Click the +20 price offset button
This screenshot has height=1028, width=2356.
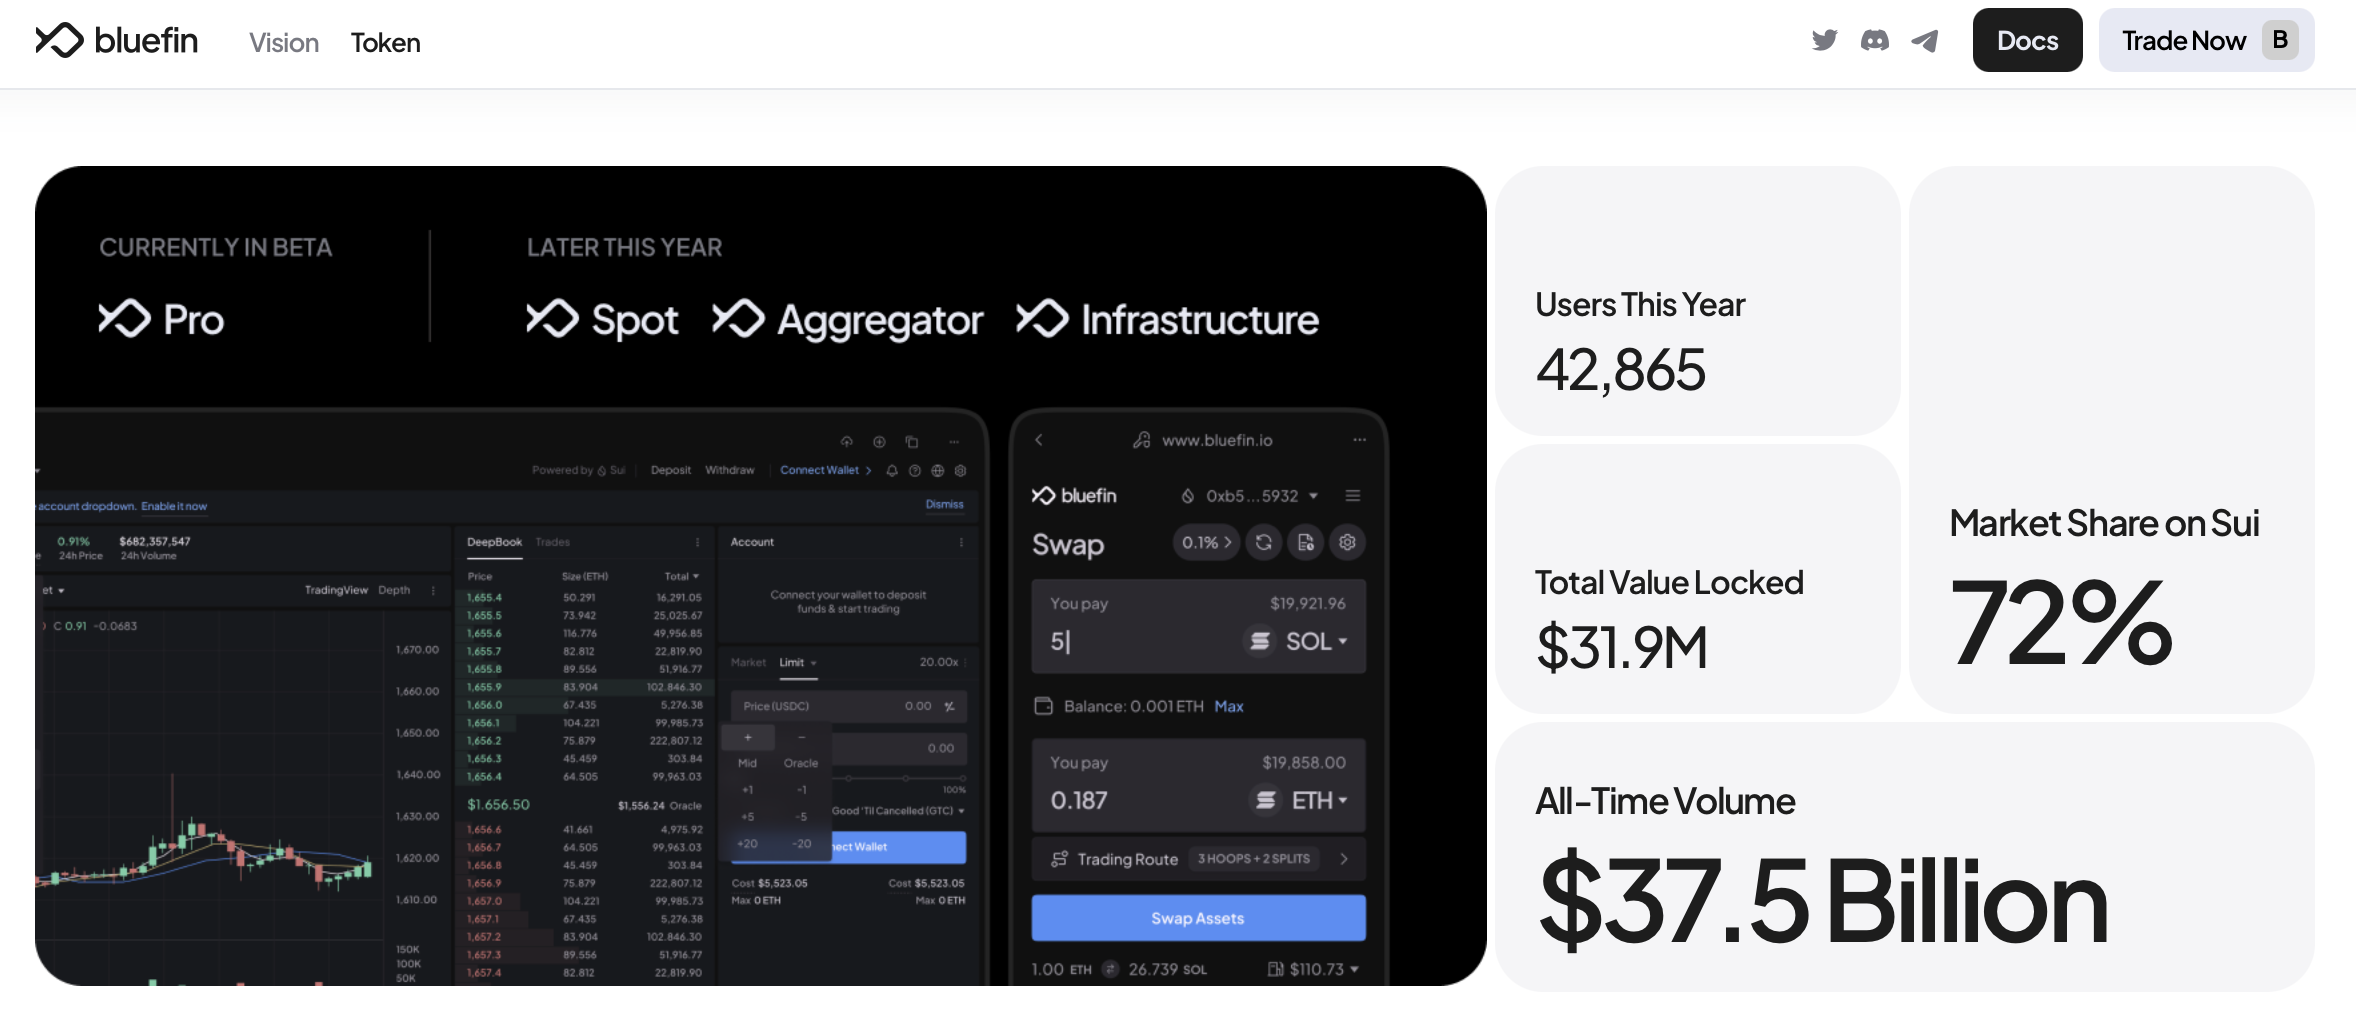tap(747, 844)
